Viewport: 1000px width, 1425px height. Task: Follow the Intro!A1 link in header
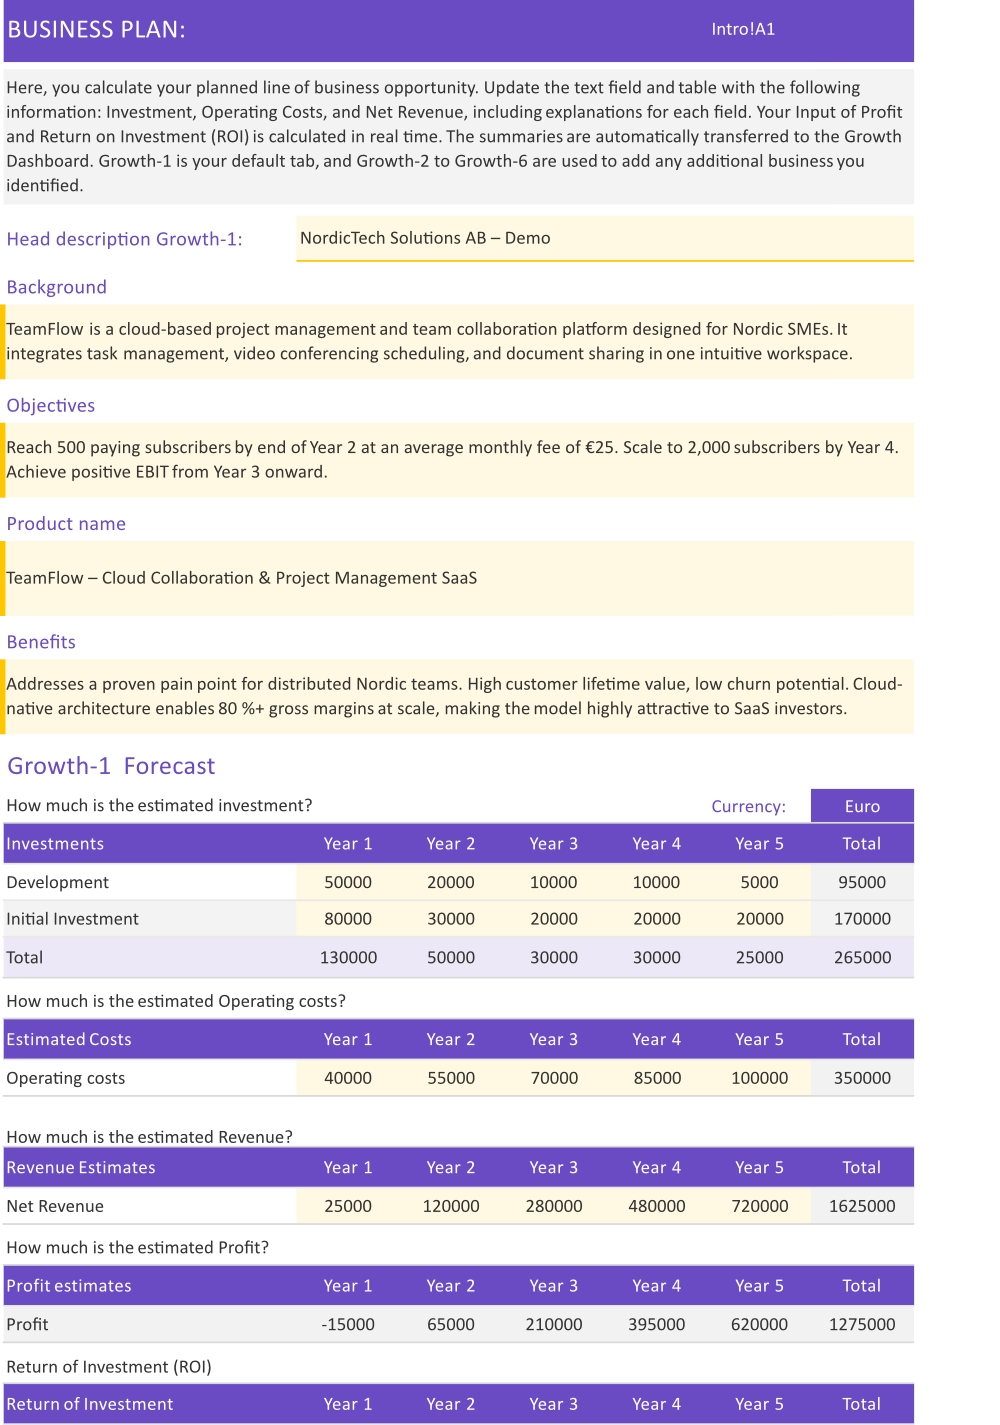tap(743, 29)
